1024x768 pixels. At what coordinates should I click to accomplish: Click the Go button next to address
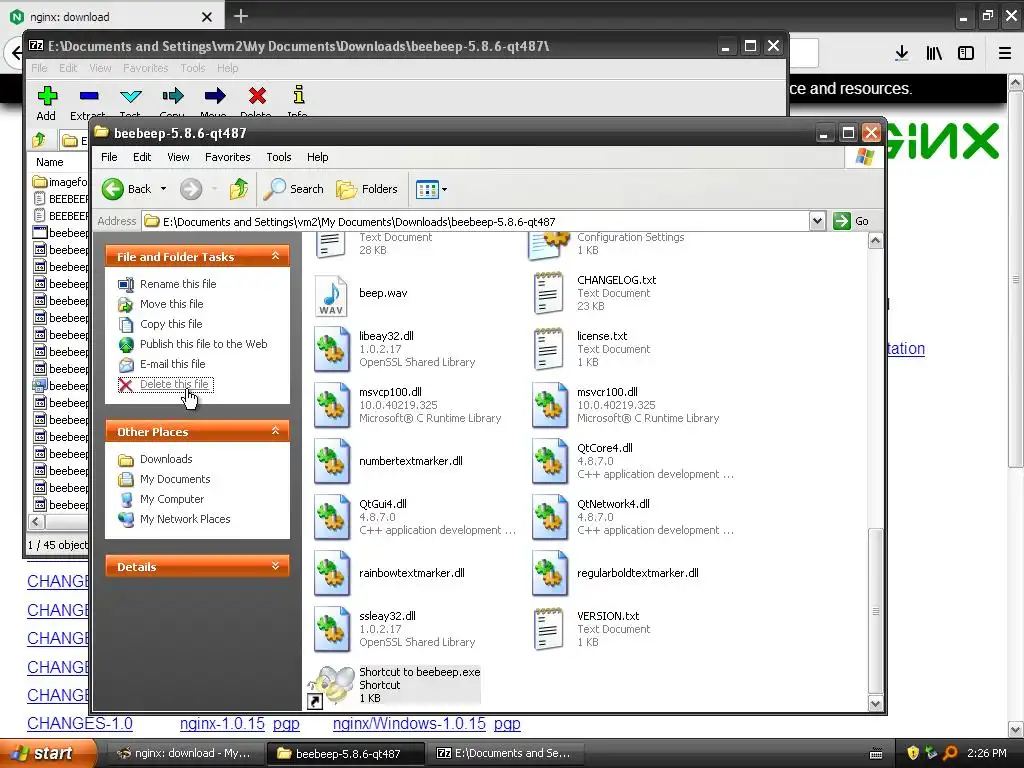coord(852,221)
